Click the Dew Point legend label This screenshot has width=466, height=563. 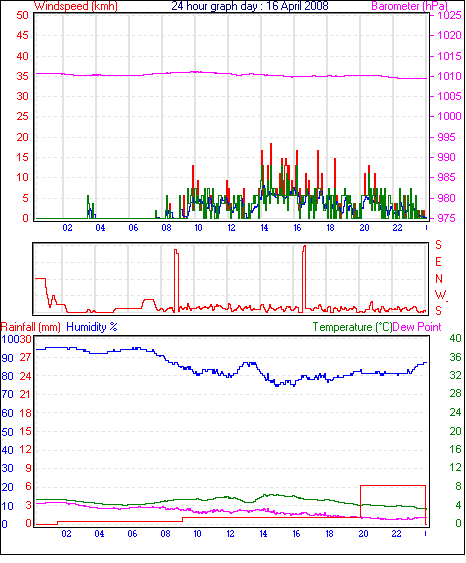pyautogui.click(x=417, y=327)
